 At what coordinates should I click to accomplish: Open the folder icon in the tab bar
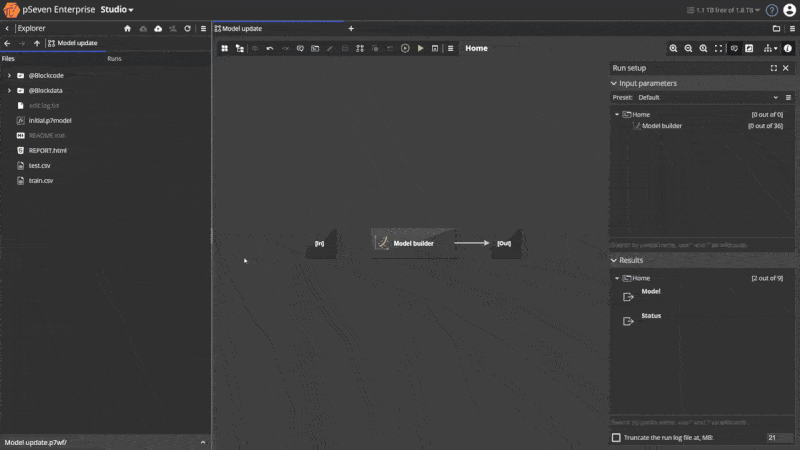(776, 29)
